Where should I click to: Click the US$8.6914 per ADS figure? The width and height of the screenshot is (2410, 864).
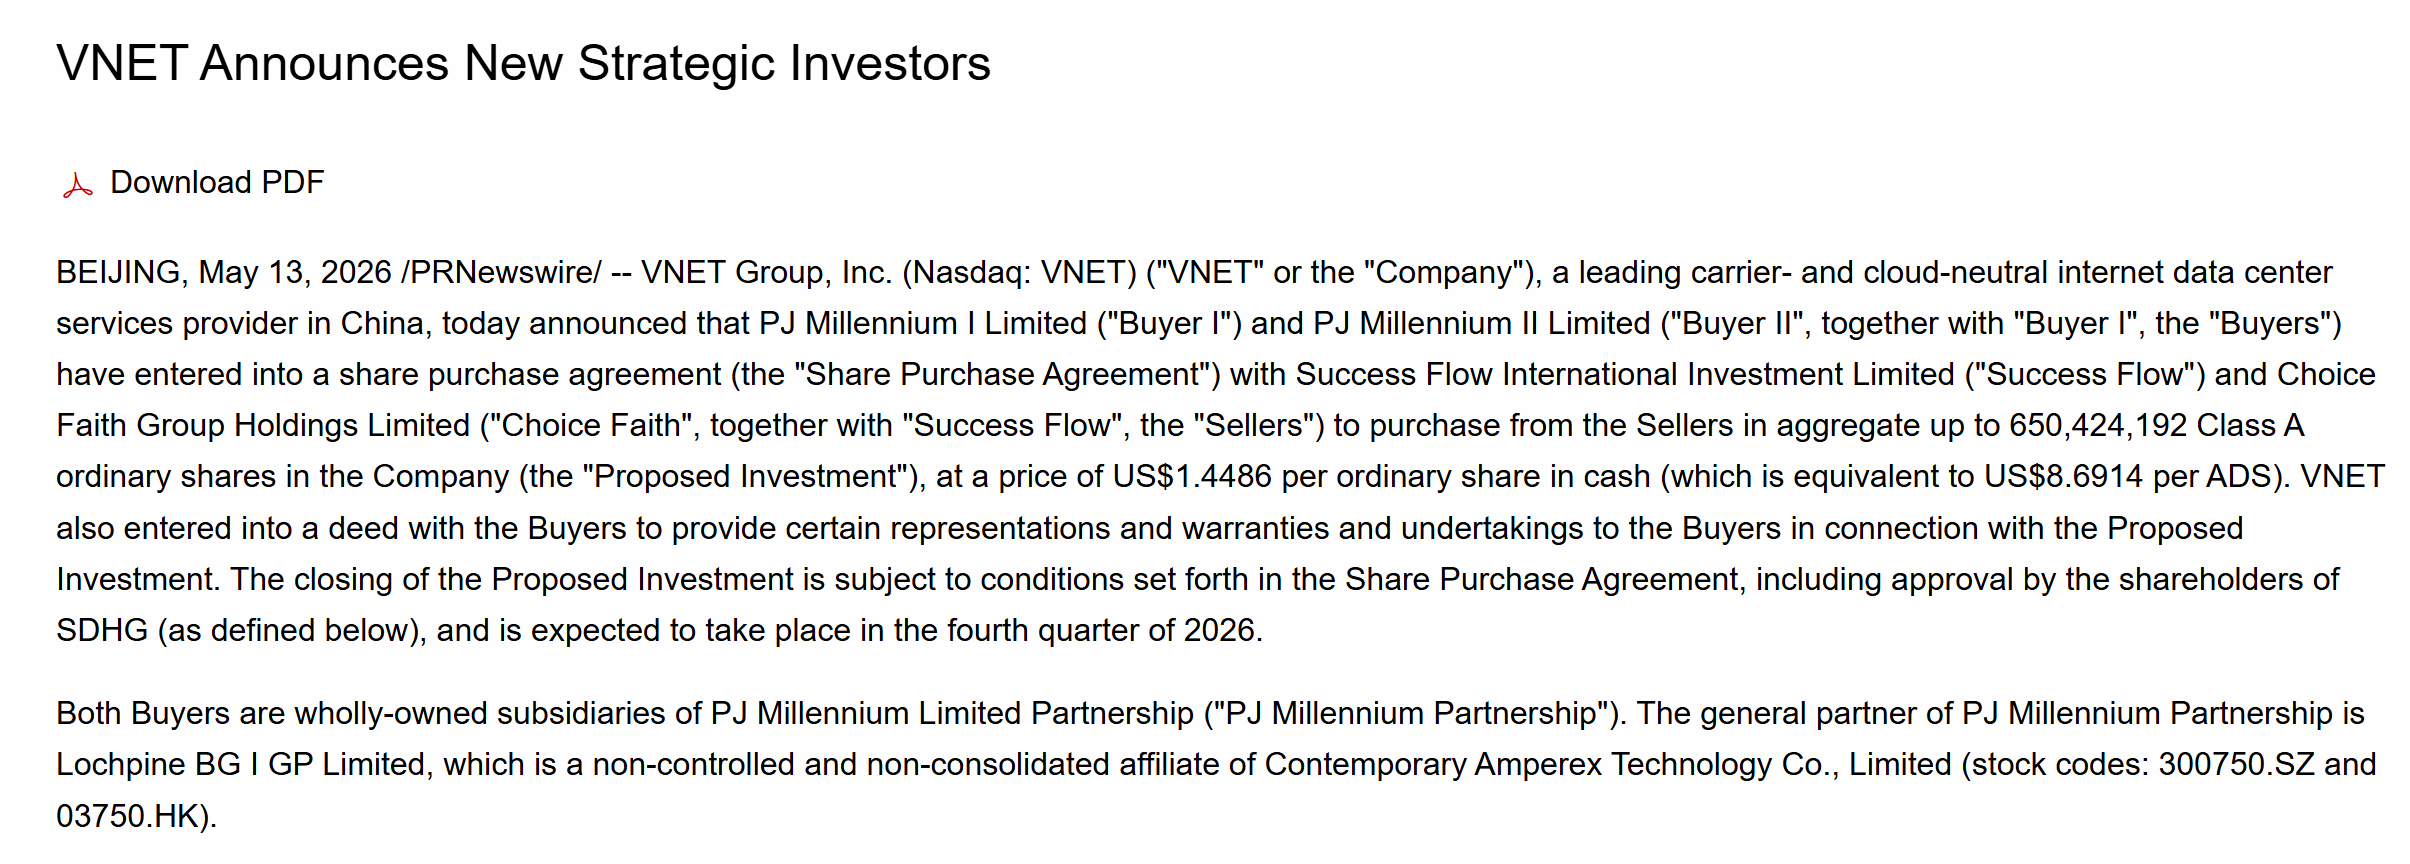point(2064,477)
